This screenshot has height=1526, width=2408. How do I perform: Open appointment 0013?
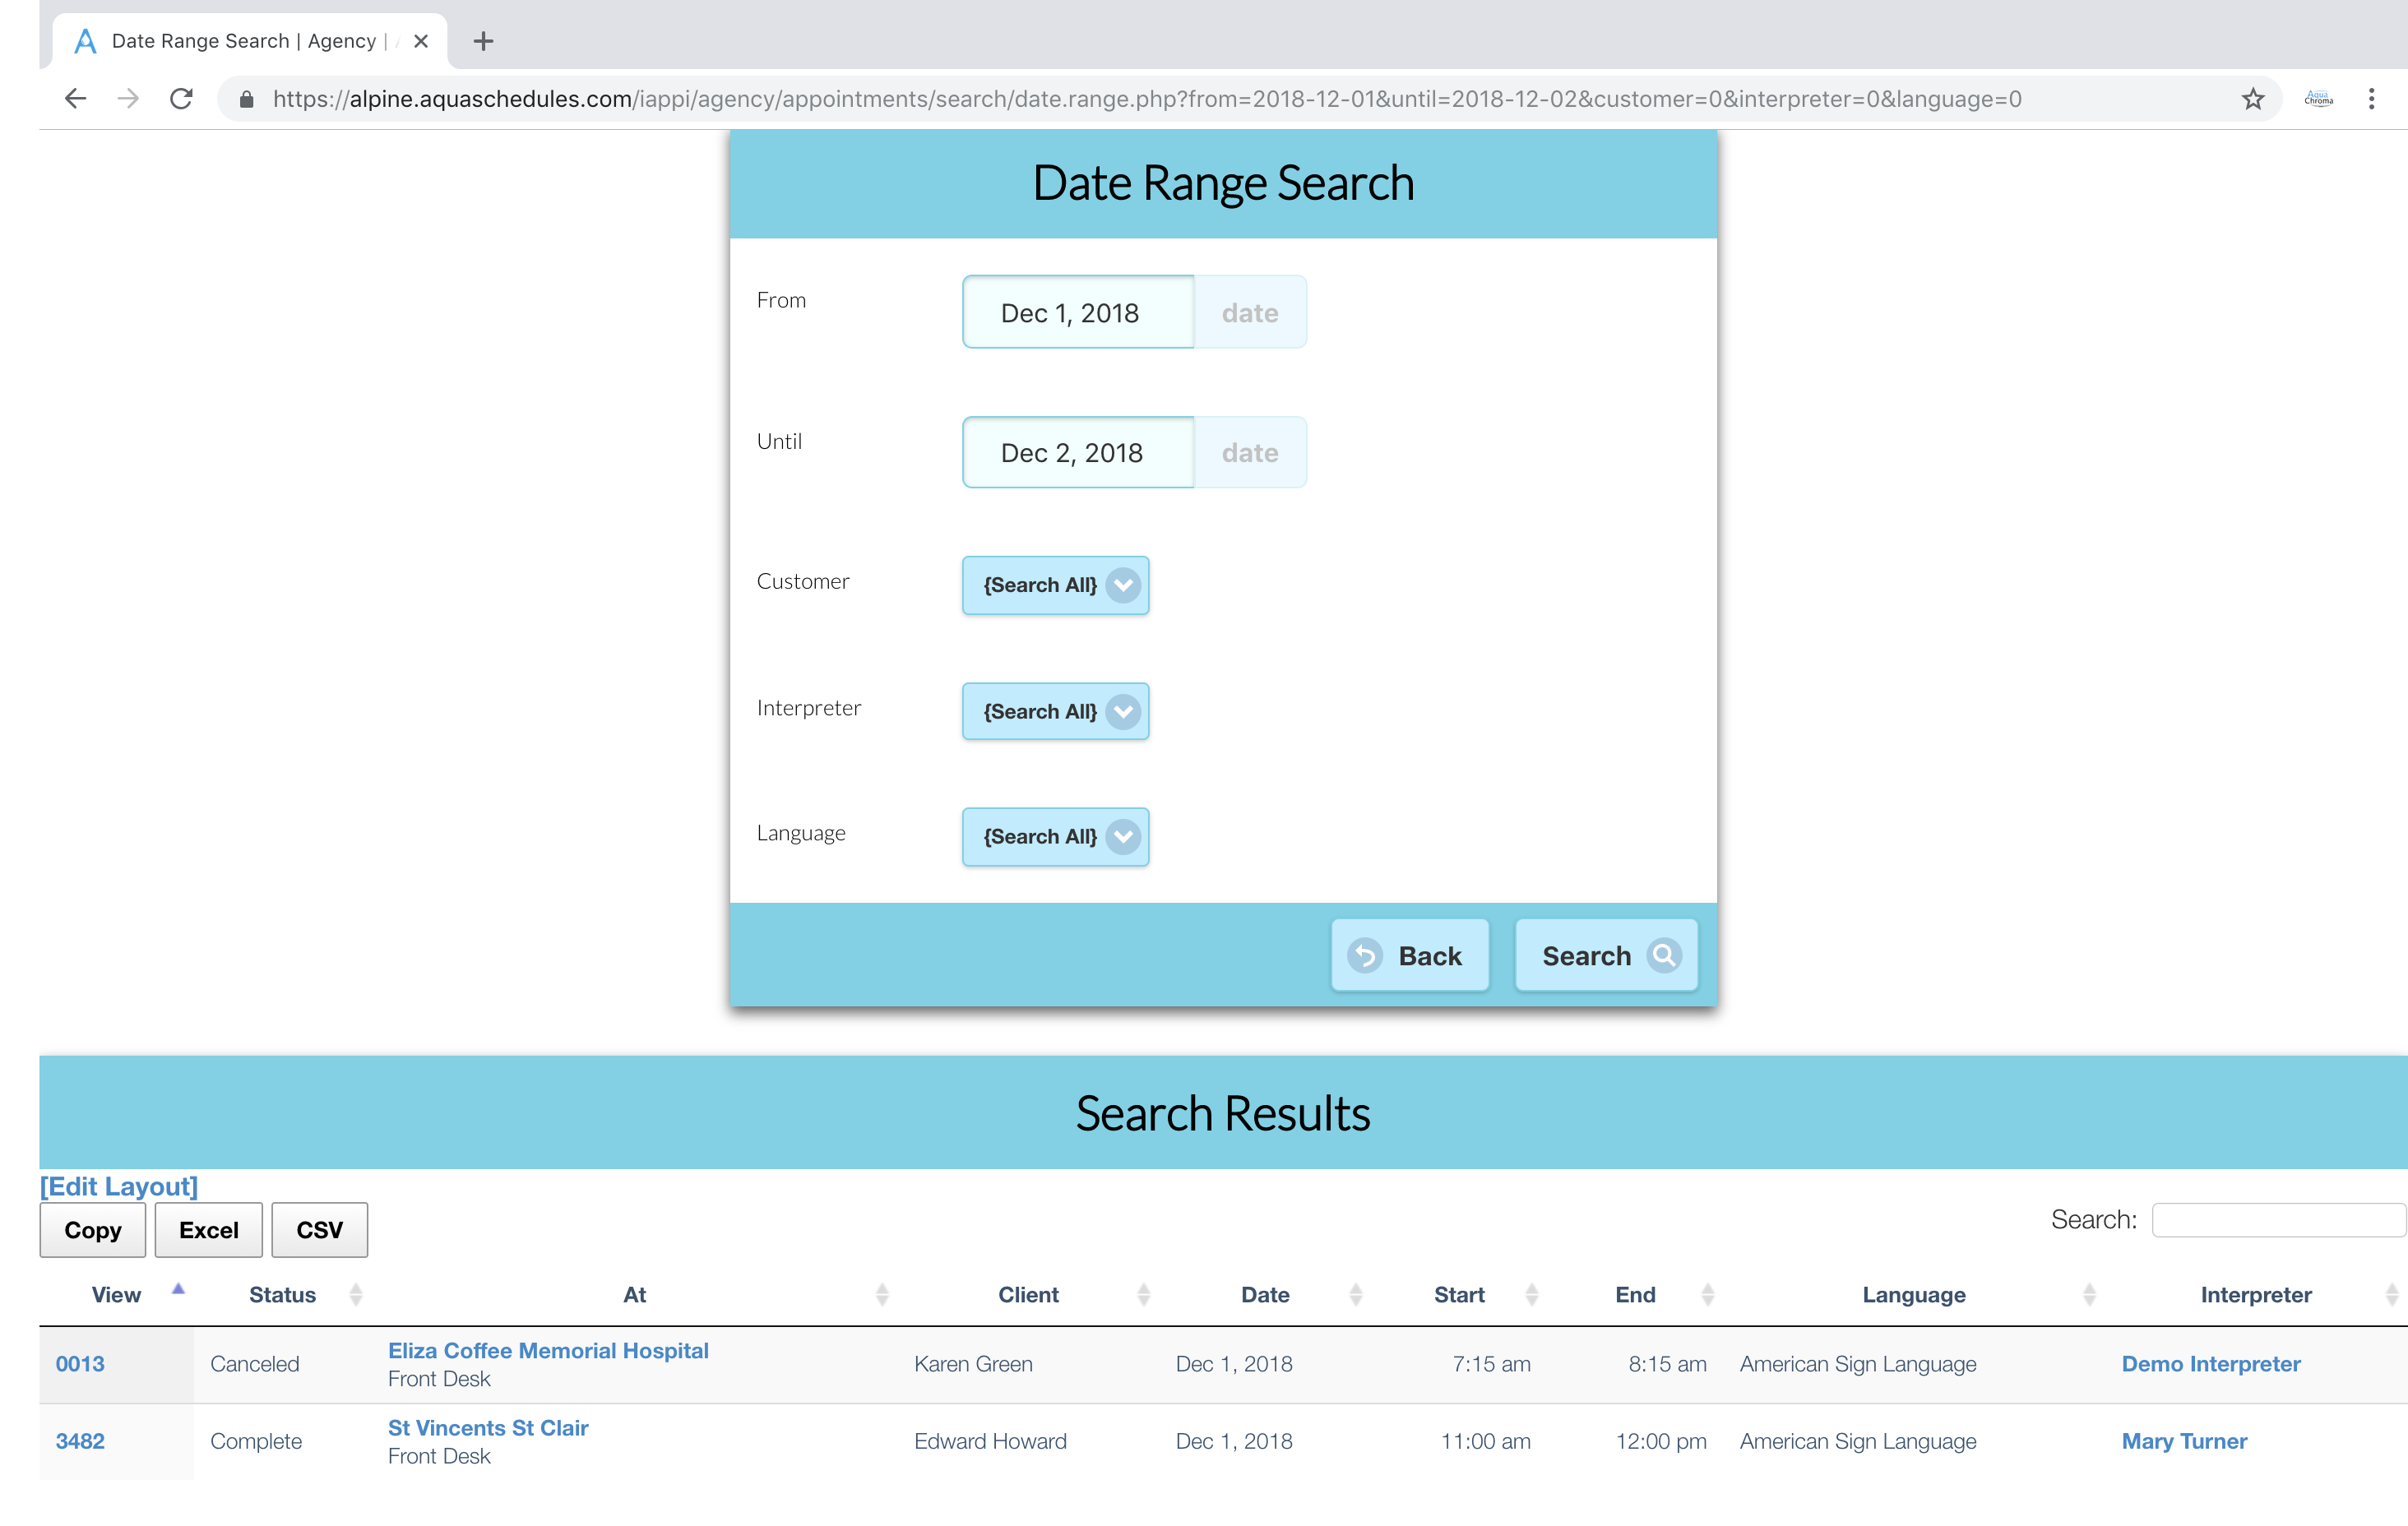(x=80, y=1363)
